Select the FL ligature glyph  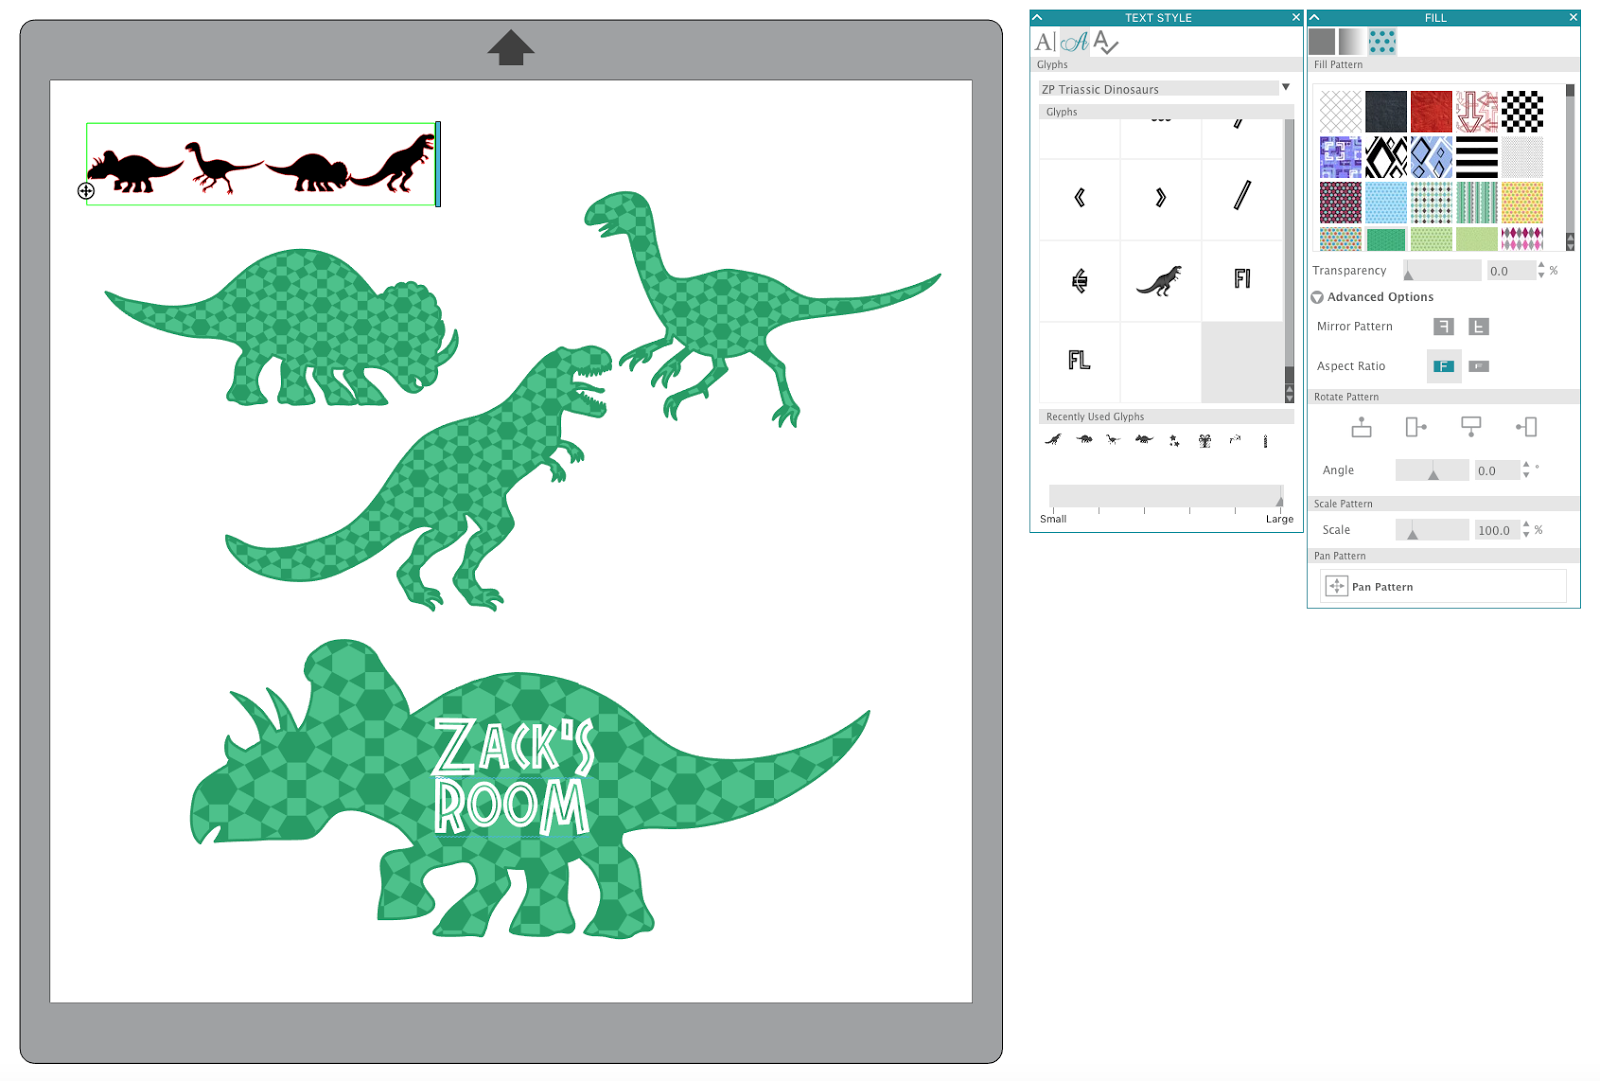pyautogui.click(x=1078, y=362)
